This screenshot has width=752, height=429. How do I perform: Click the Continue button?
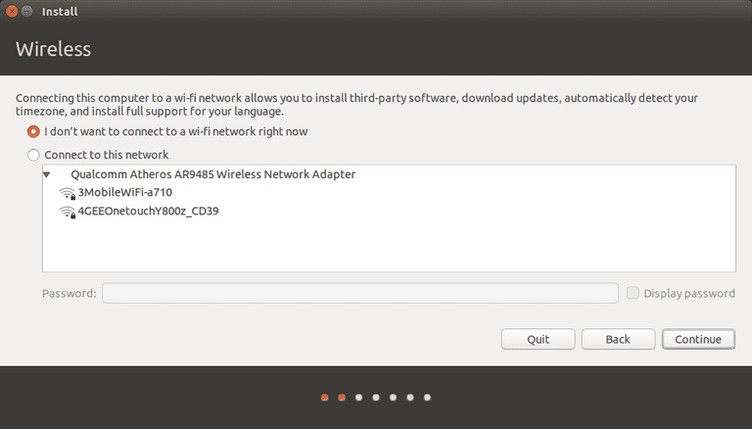pyautogui.click(x=698, y=339)
